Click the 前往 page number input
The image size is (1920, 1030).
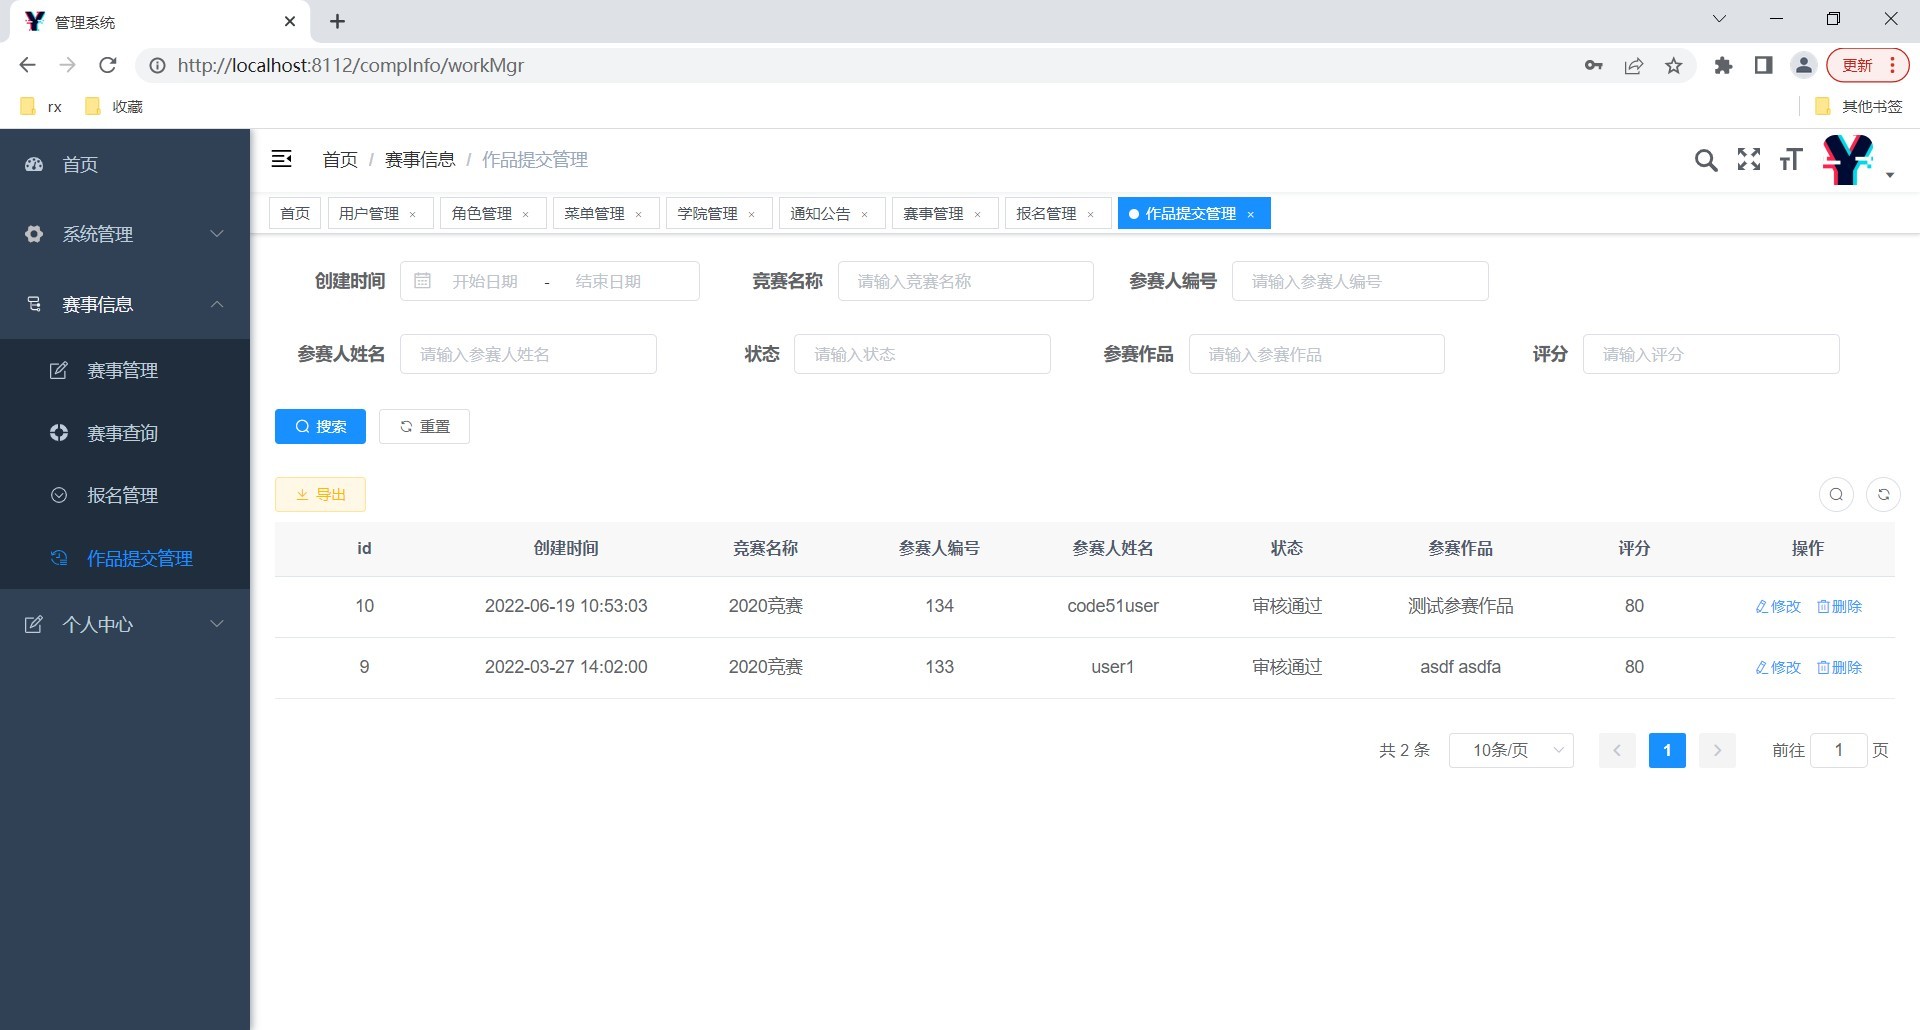coord(1838,750)
